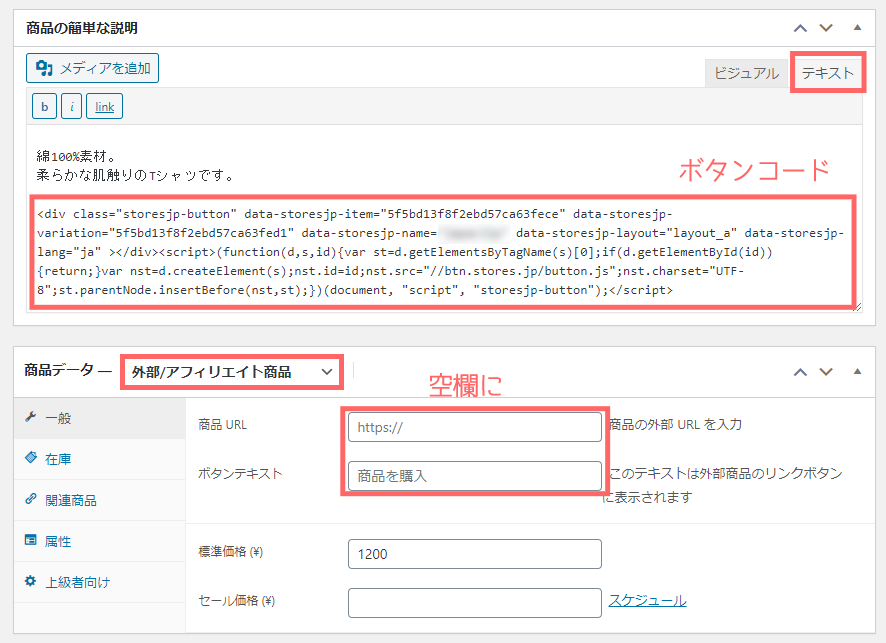Switch to the テキスト editor tab
This screenshot has width=886, height=643.
tap(827, 73)
